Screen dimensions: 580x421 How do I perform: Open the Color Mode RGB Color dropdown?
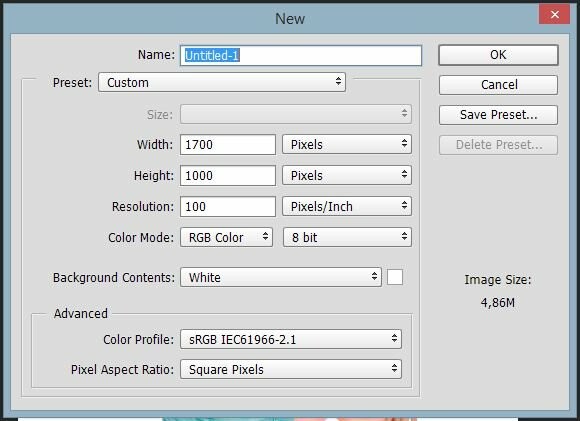(226, 237)
